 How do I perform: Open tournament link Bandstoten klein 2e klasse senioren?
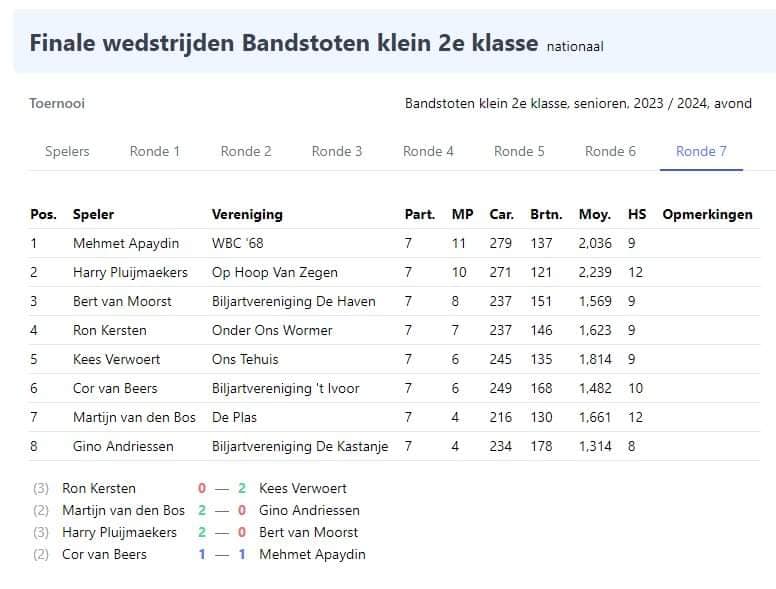tap(578, 103)
